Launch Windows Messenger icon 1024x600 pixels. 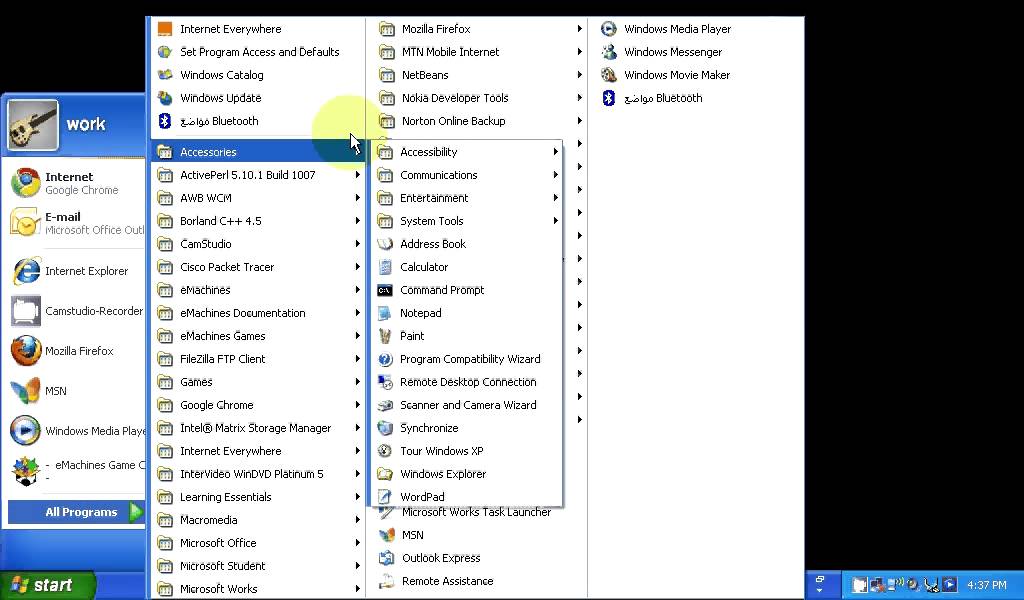coord(609,52)
